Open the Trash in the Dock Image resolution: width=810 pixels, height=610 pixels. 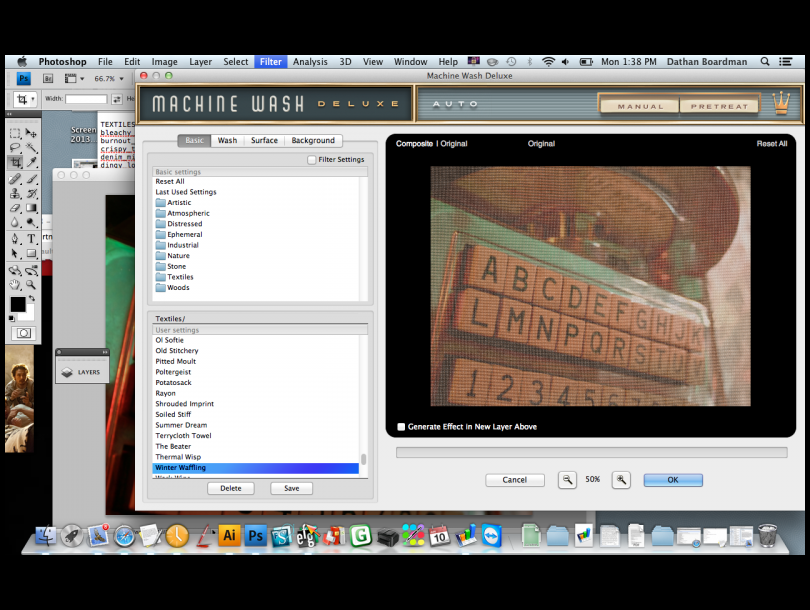click(768, 535)
